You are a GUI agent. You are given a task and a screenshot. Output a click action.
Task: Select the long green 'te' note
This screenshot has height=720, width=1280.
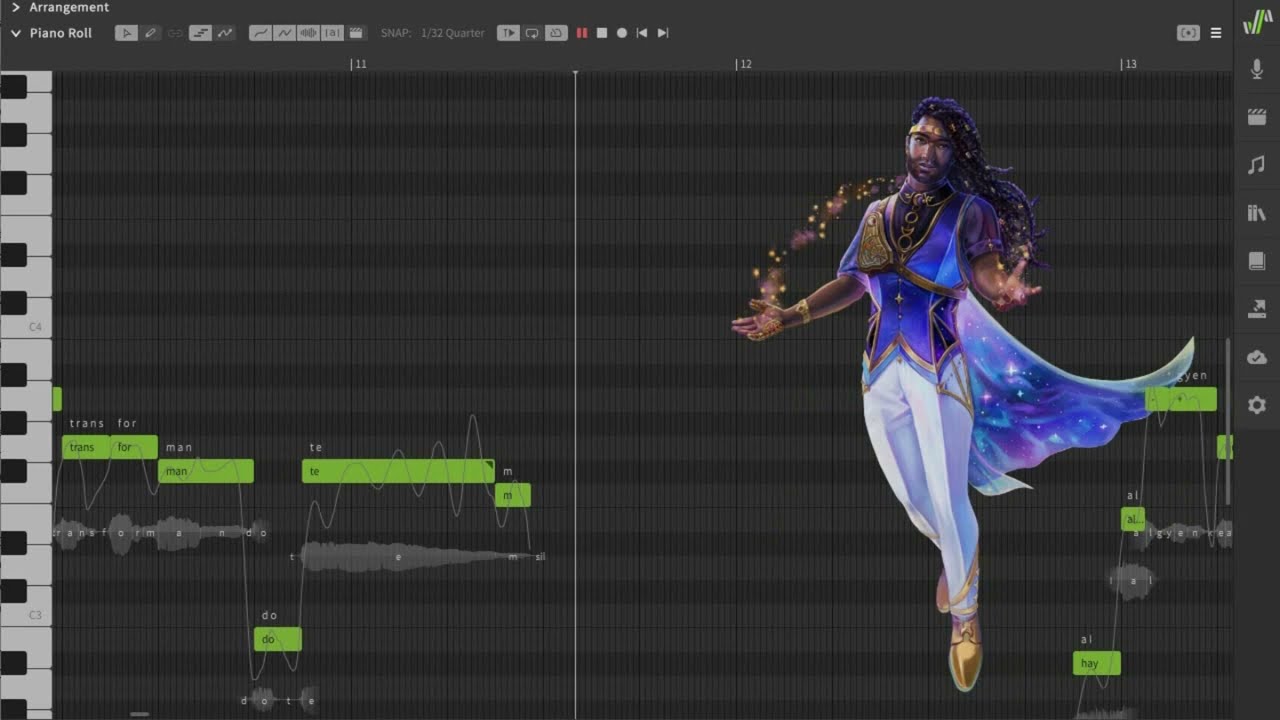pos(398,471)
